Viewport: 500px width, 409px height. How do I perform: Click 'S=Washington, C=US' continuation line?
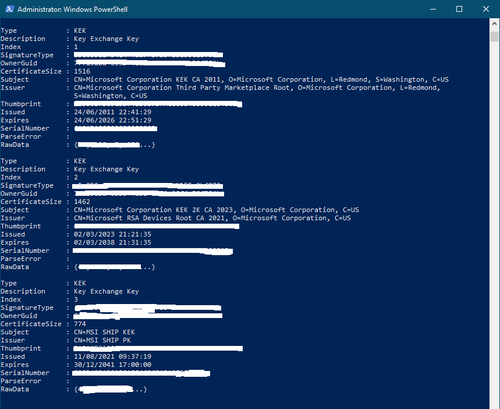(110, 96)
